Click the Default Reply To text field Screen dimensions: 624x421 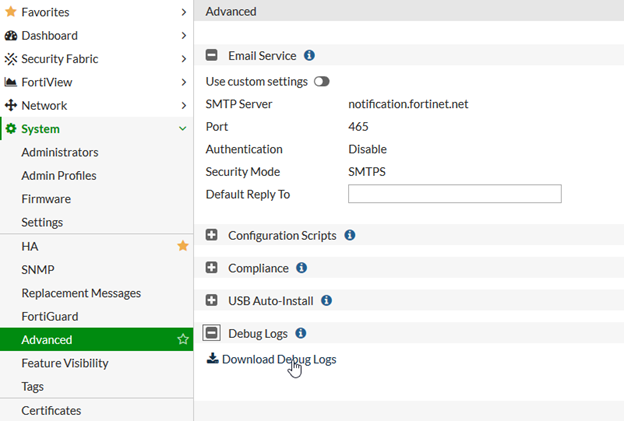(454, 194)
